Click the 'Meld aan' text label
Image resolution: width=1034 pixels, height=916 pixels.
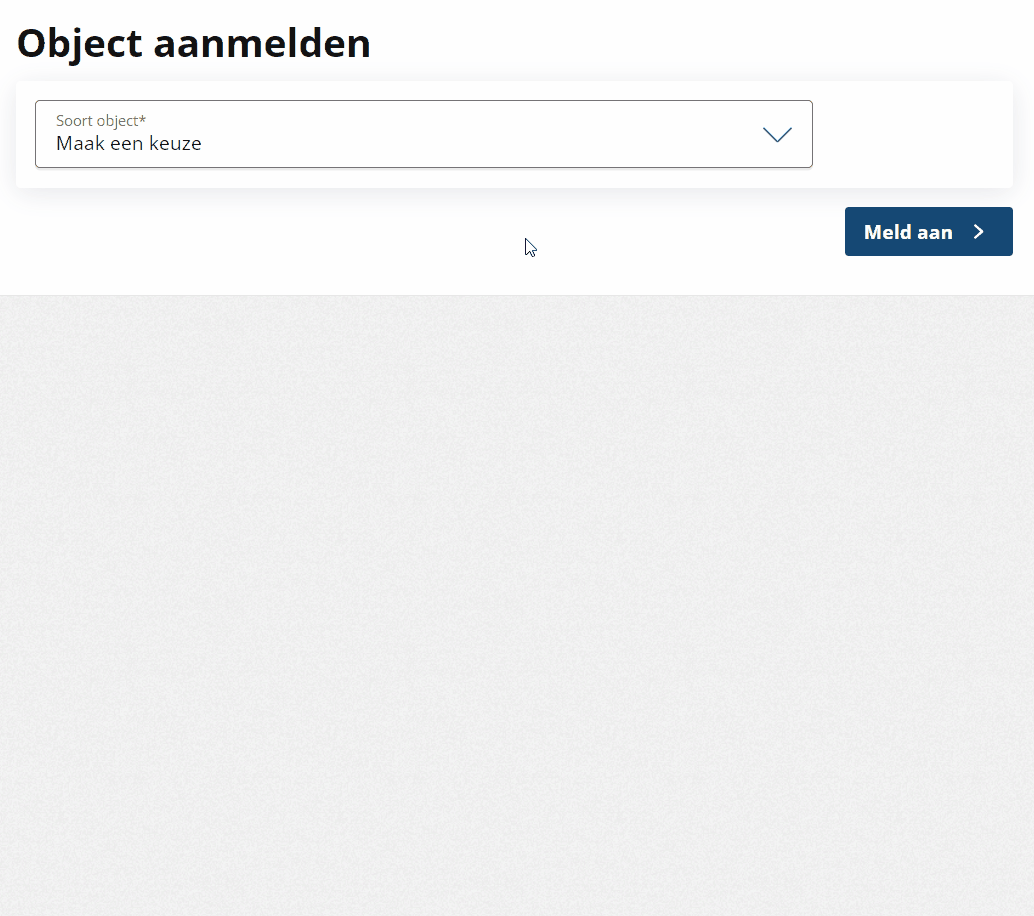point(908,232)
